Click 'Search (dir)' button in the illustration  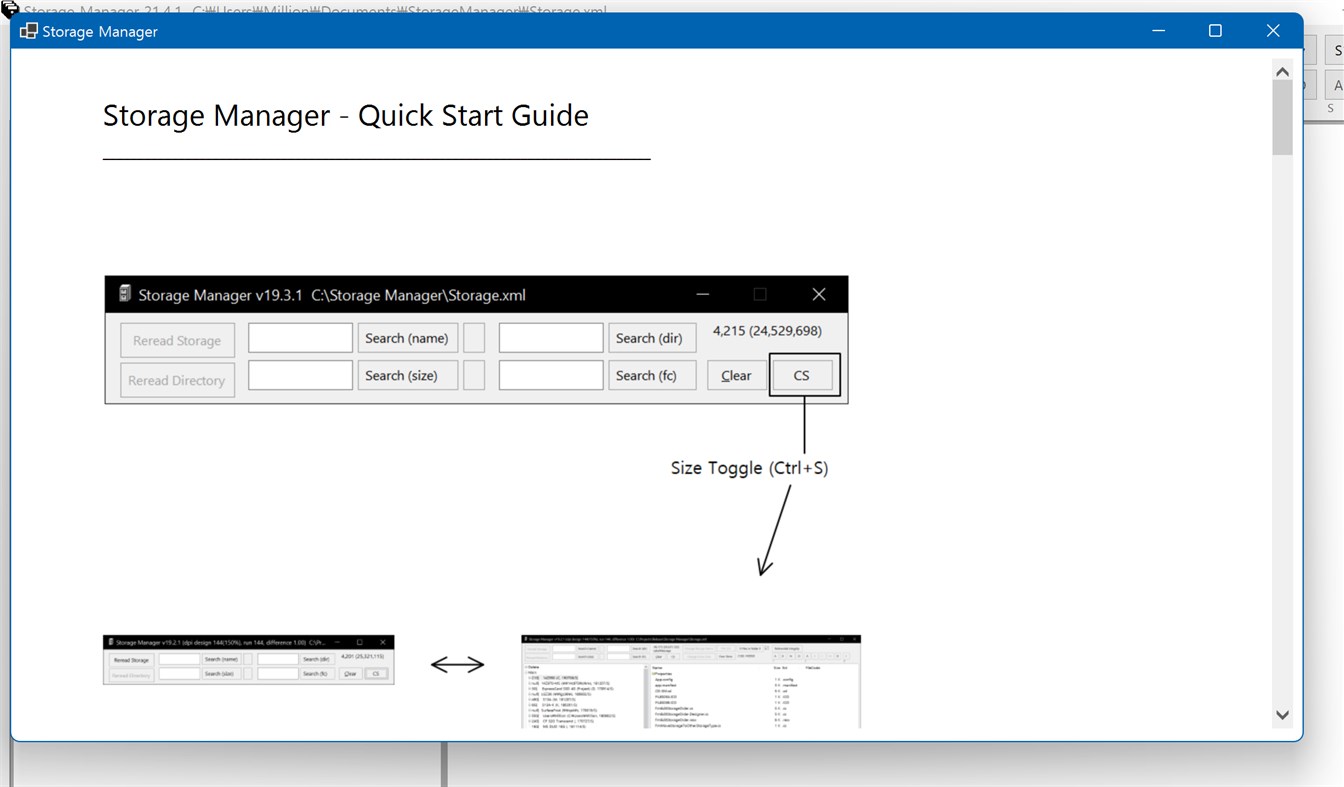pos(652,338)
